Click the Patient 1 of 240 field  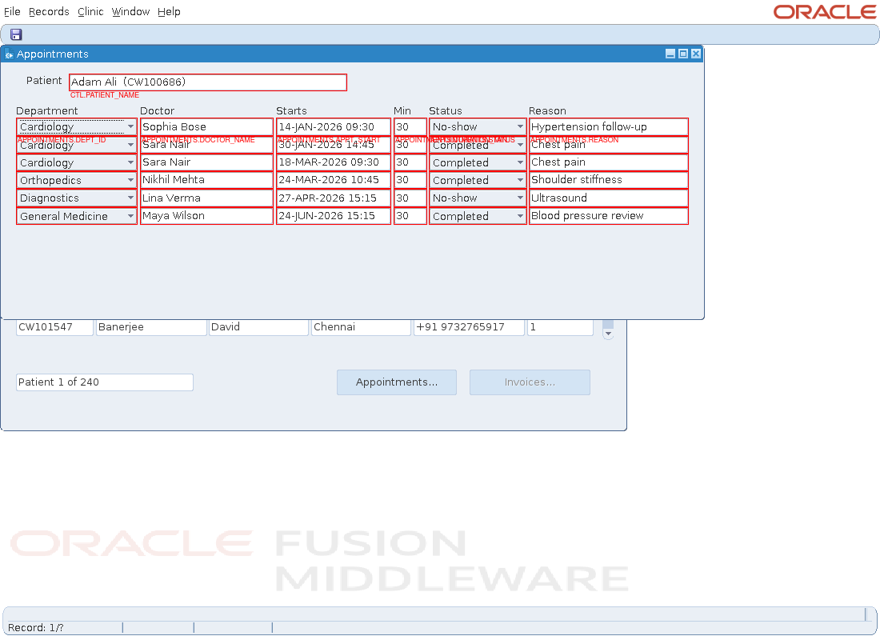105,382
